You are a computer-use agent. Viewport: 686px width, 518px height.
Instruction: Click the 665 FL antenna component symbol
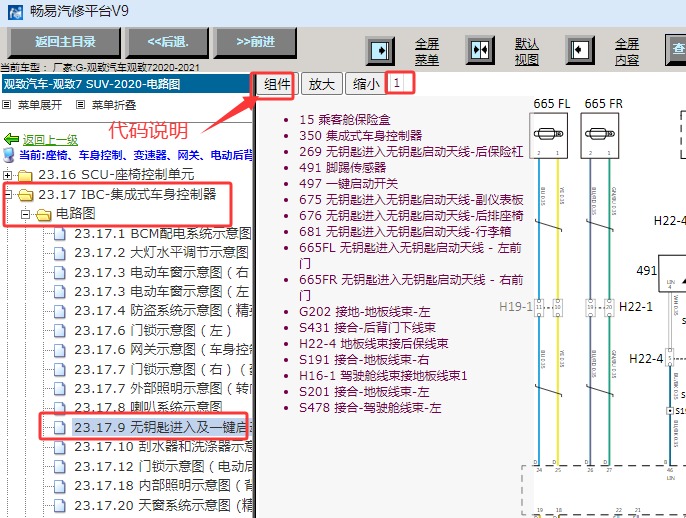click(x=549, y=135)
